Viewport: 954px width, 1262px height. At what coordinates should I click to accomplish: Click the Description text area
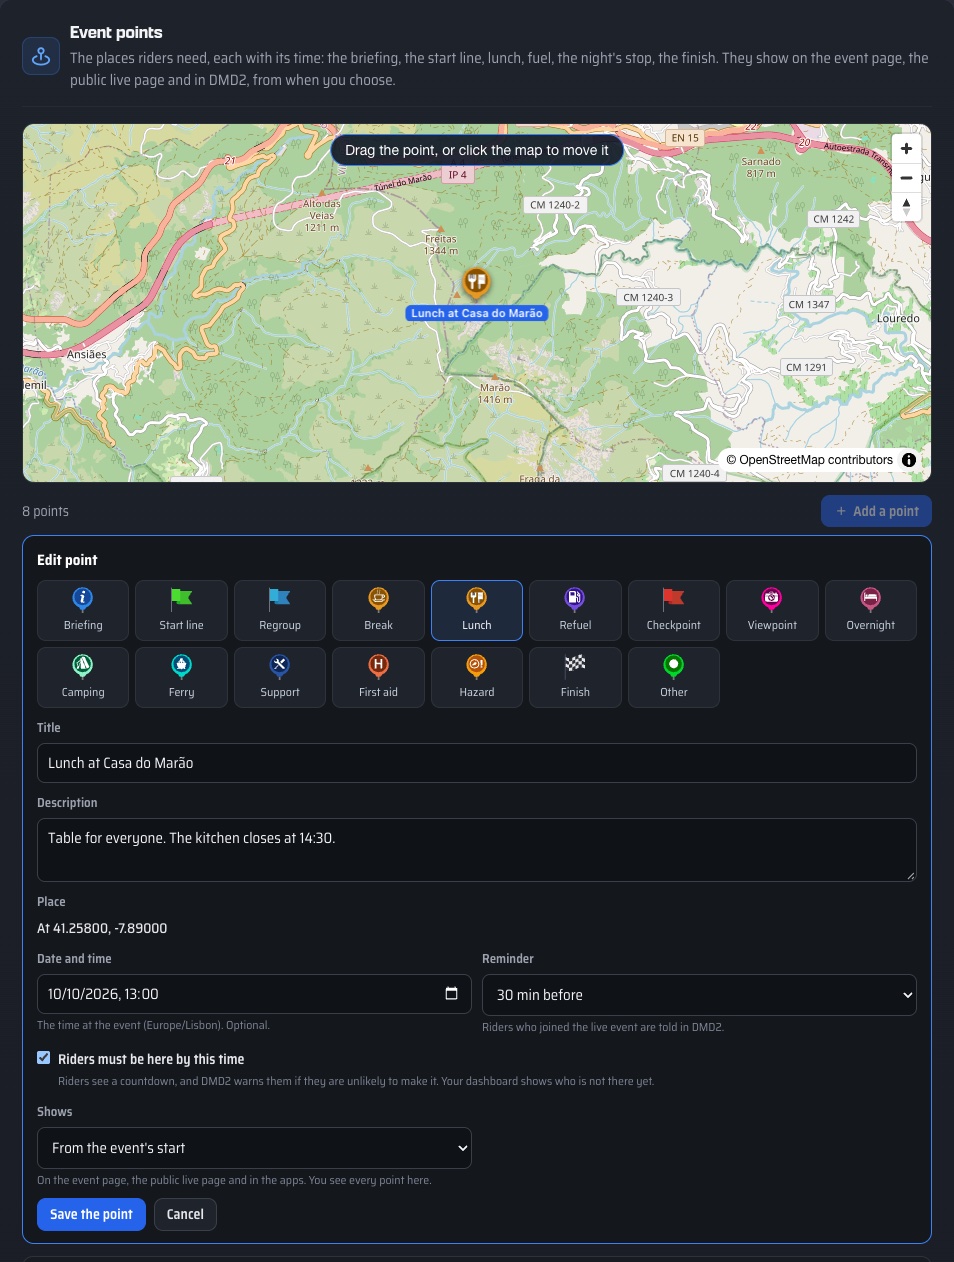tap(477, 850)
